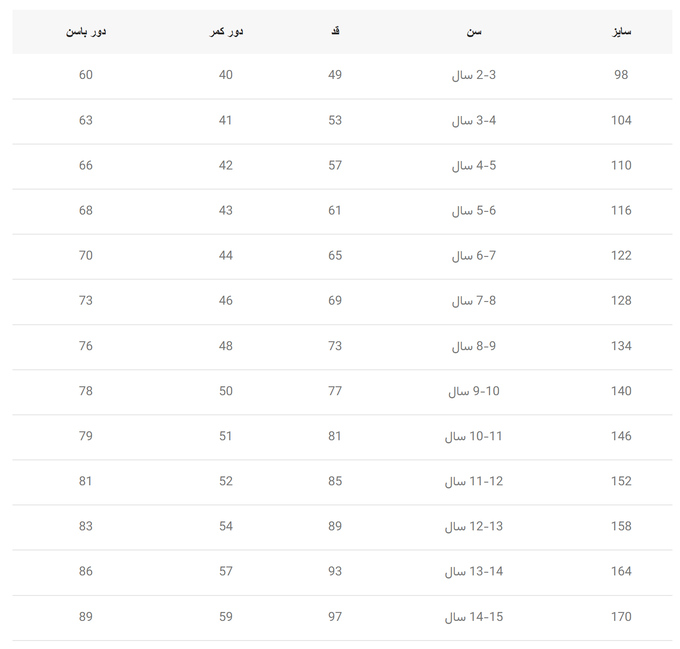Click hip value 89 in last row

(x=85, y=616)
